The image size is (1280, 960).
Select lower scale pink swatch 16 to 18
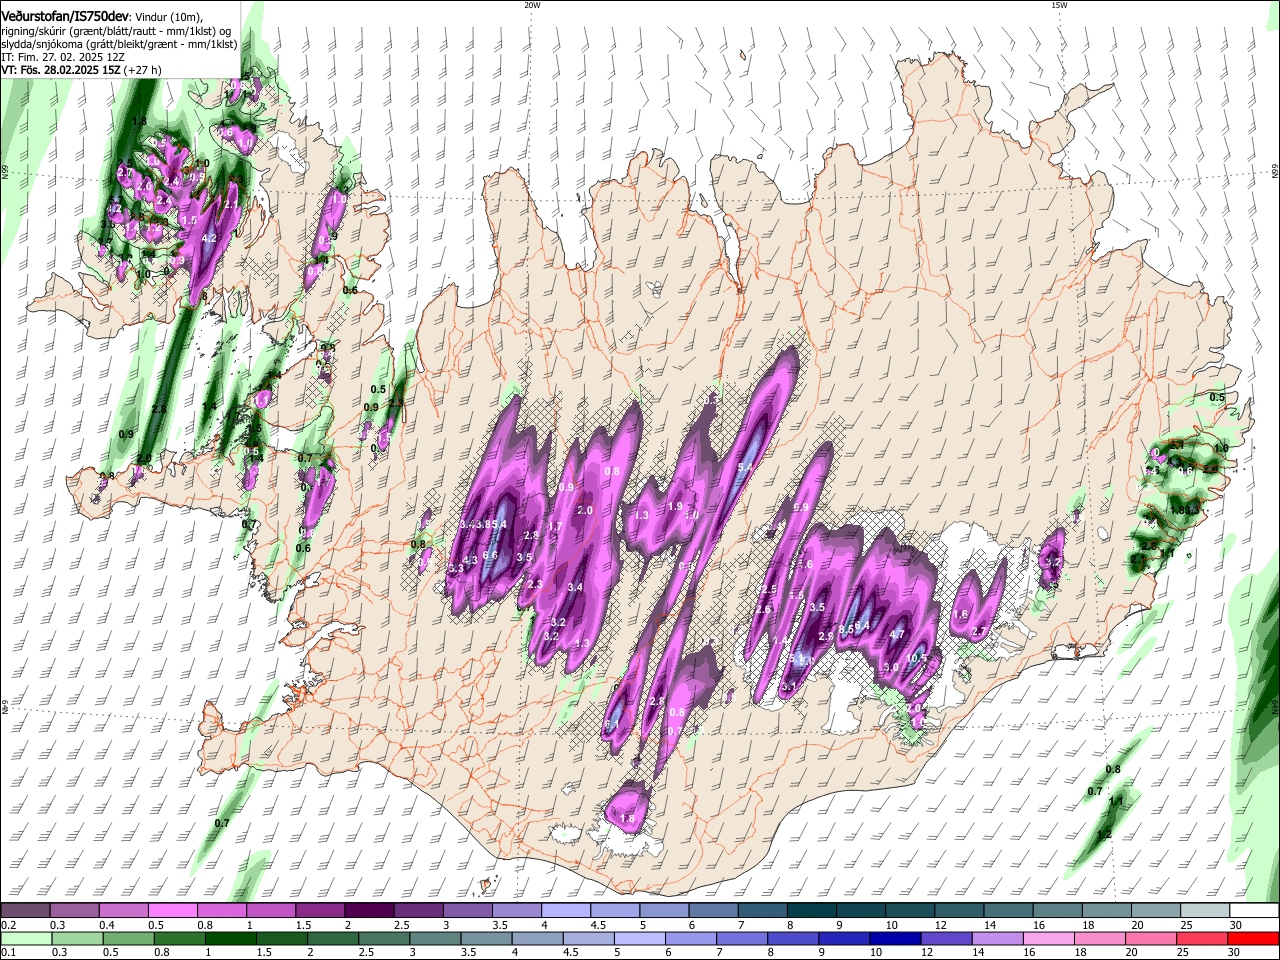point(1050,939)
